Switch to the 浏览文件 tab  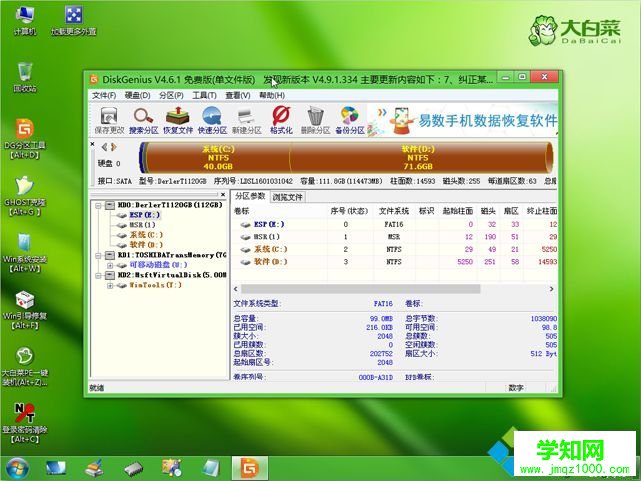tap(287, 197)
